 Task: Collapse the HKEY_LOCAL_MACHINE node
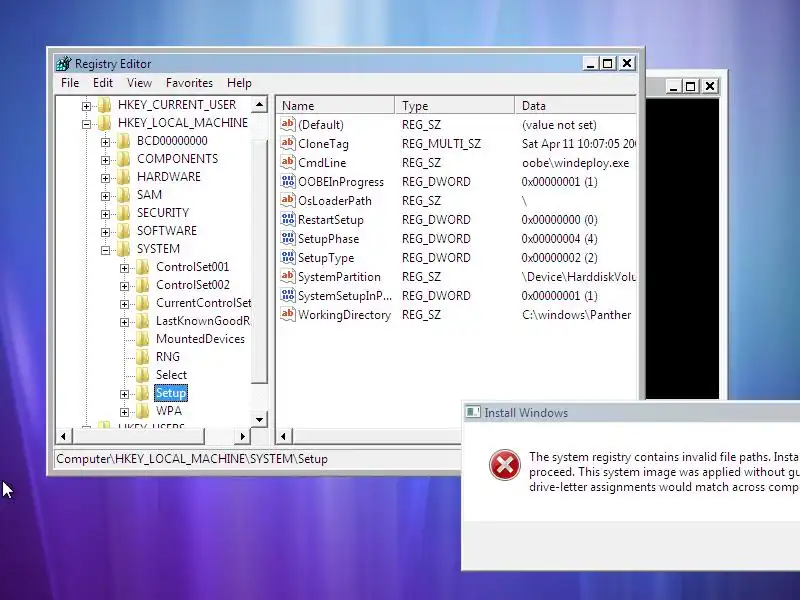coord(86,123)
